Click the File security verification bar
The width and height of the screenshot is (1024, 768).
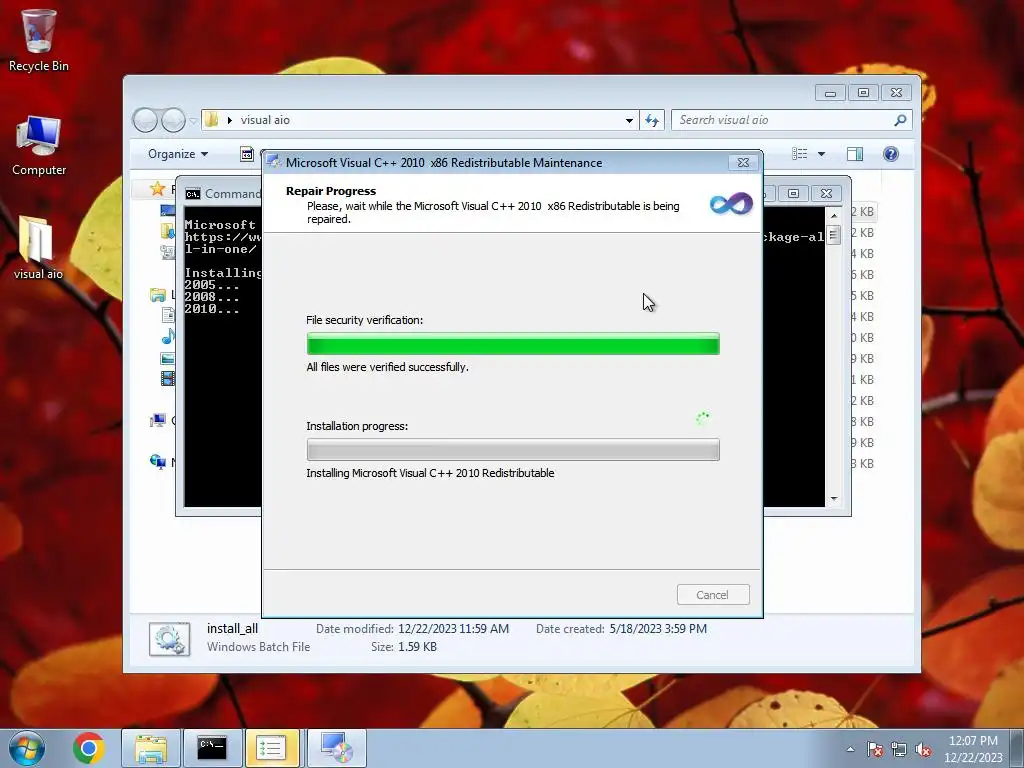[513, 344]
